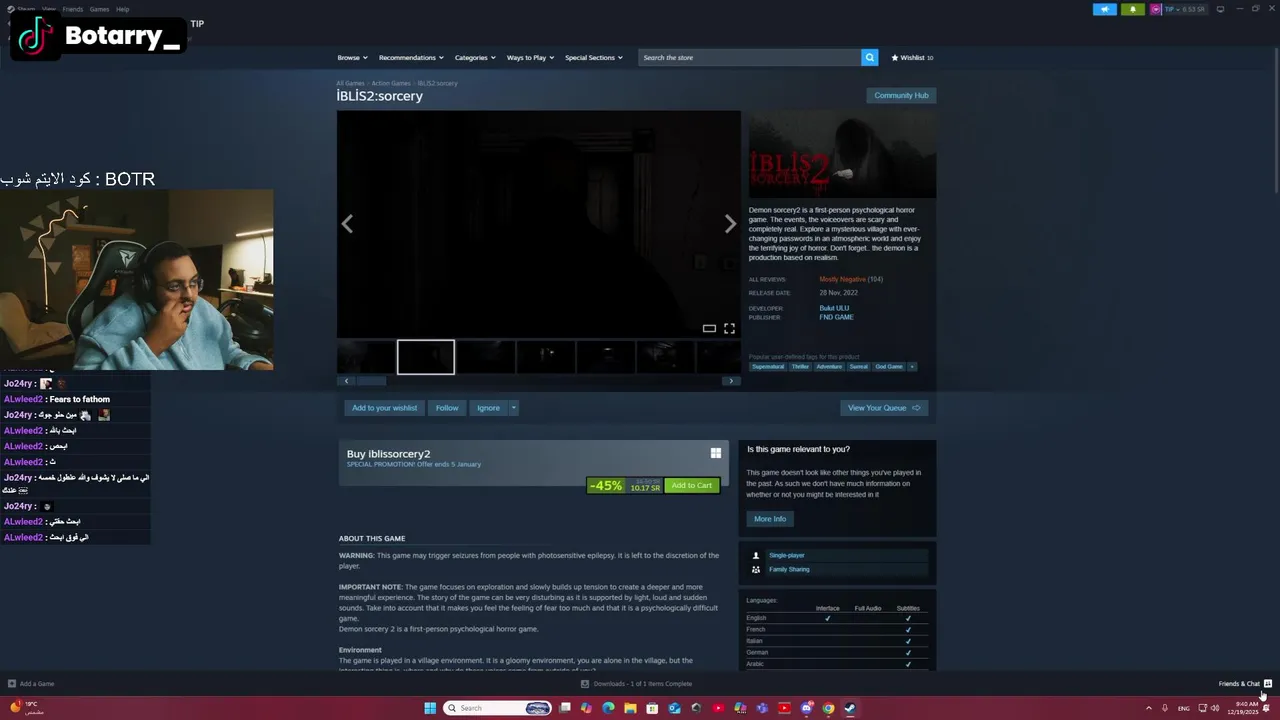Open the Special Sections dropdown
Screen dimensions: 1280x720
click(594, 57)
